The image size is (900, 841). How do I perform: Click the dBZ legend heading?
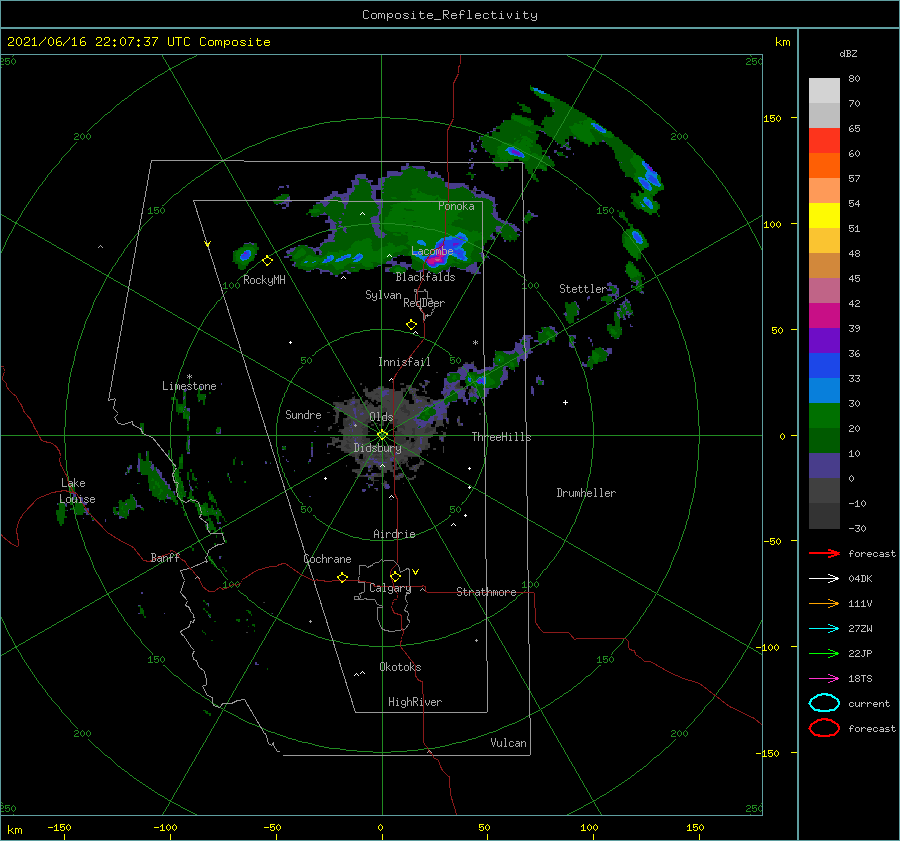[x=848, y=54]
